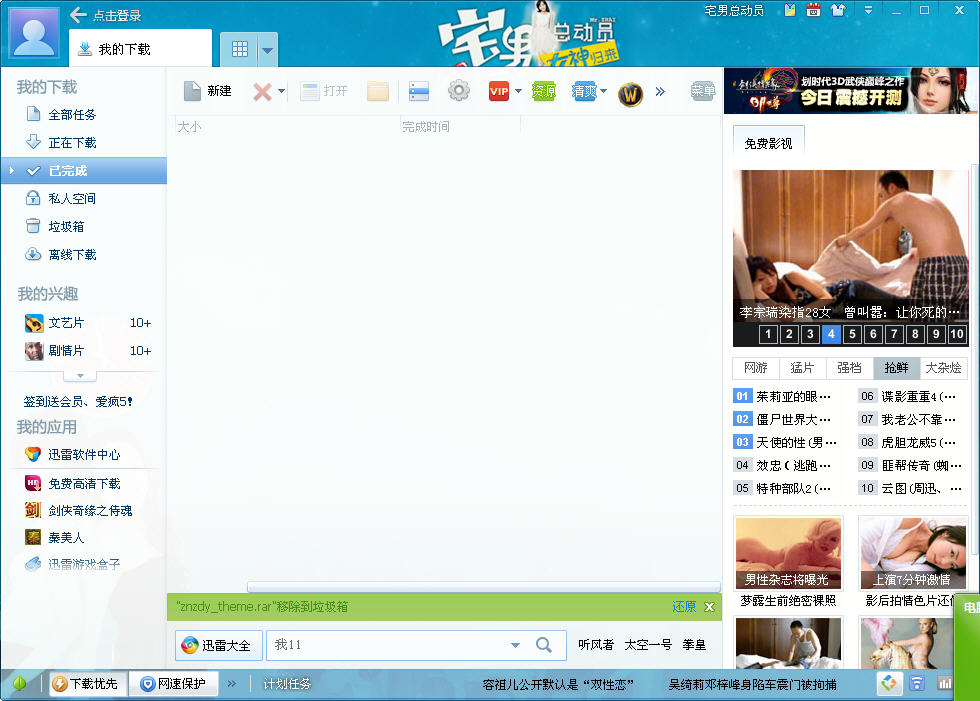
Task: Click the blue 清爽 icon
Action: (x=584, y=91)
